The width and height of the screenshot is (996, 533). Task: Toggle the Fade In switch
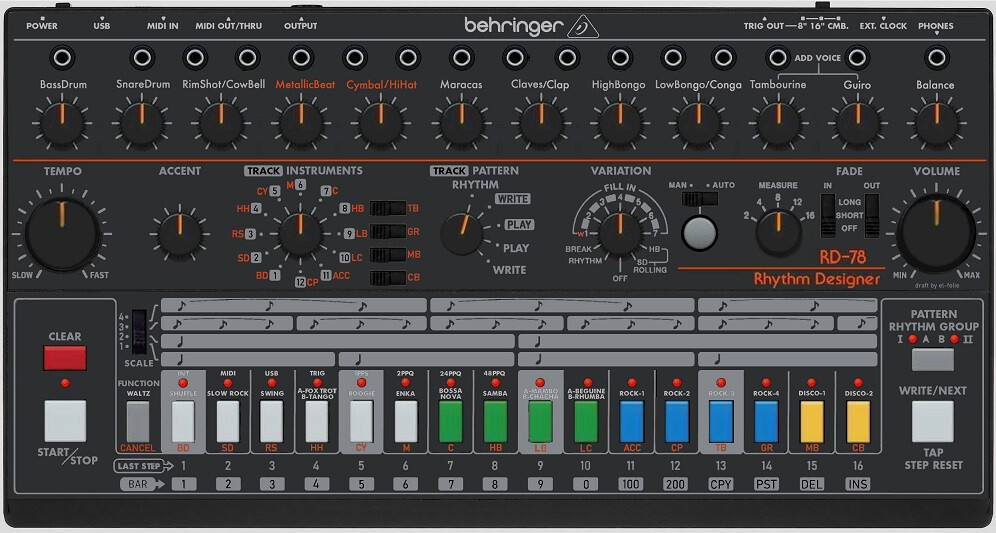coord(828,215)
